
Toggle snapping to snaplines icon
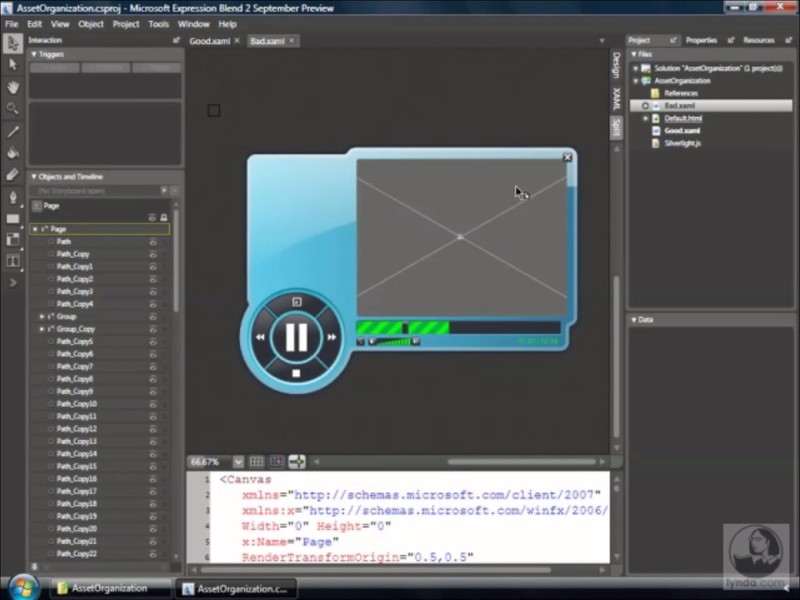[x=297, y=462]
